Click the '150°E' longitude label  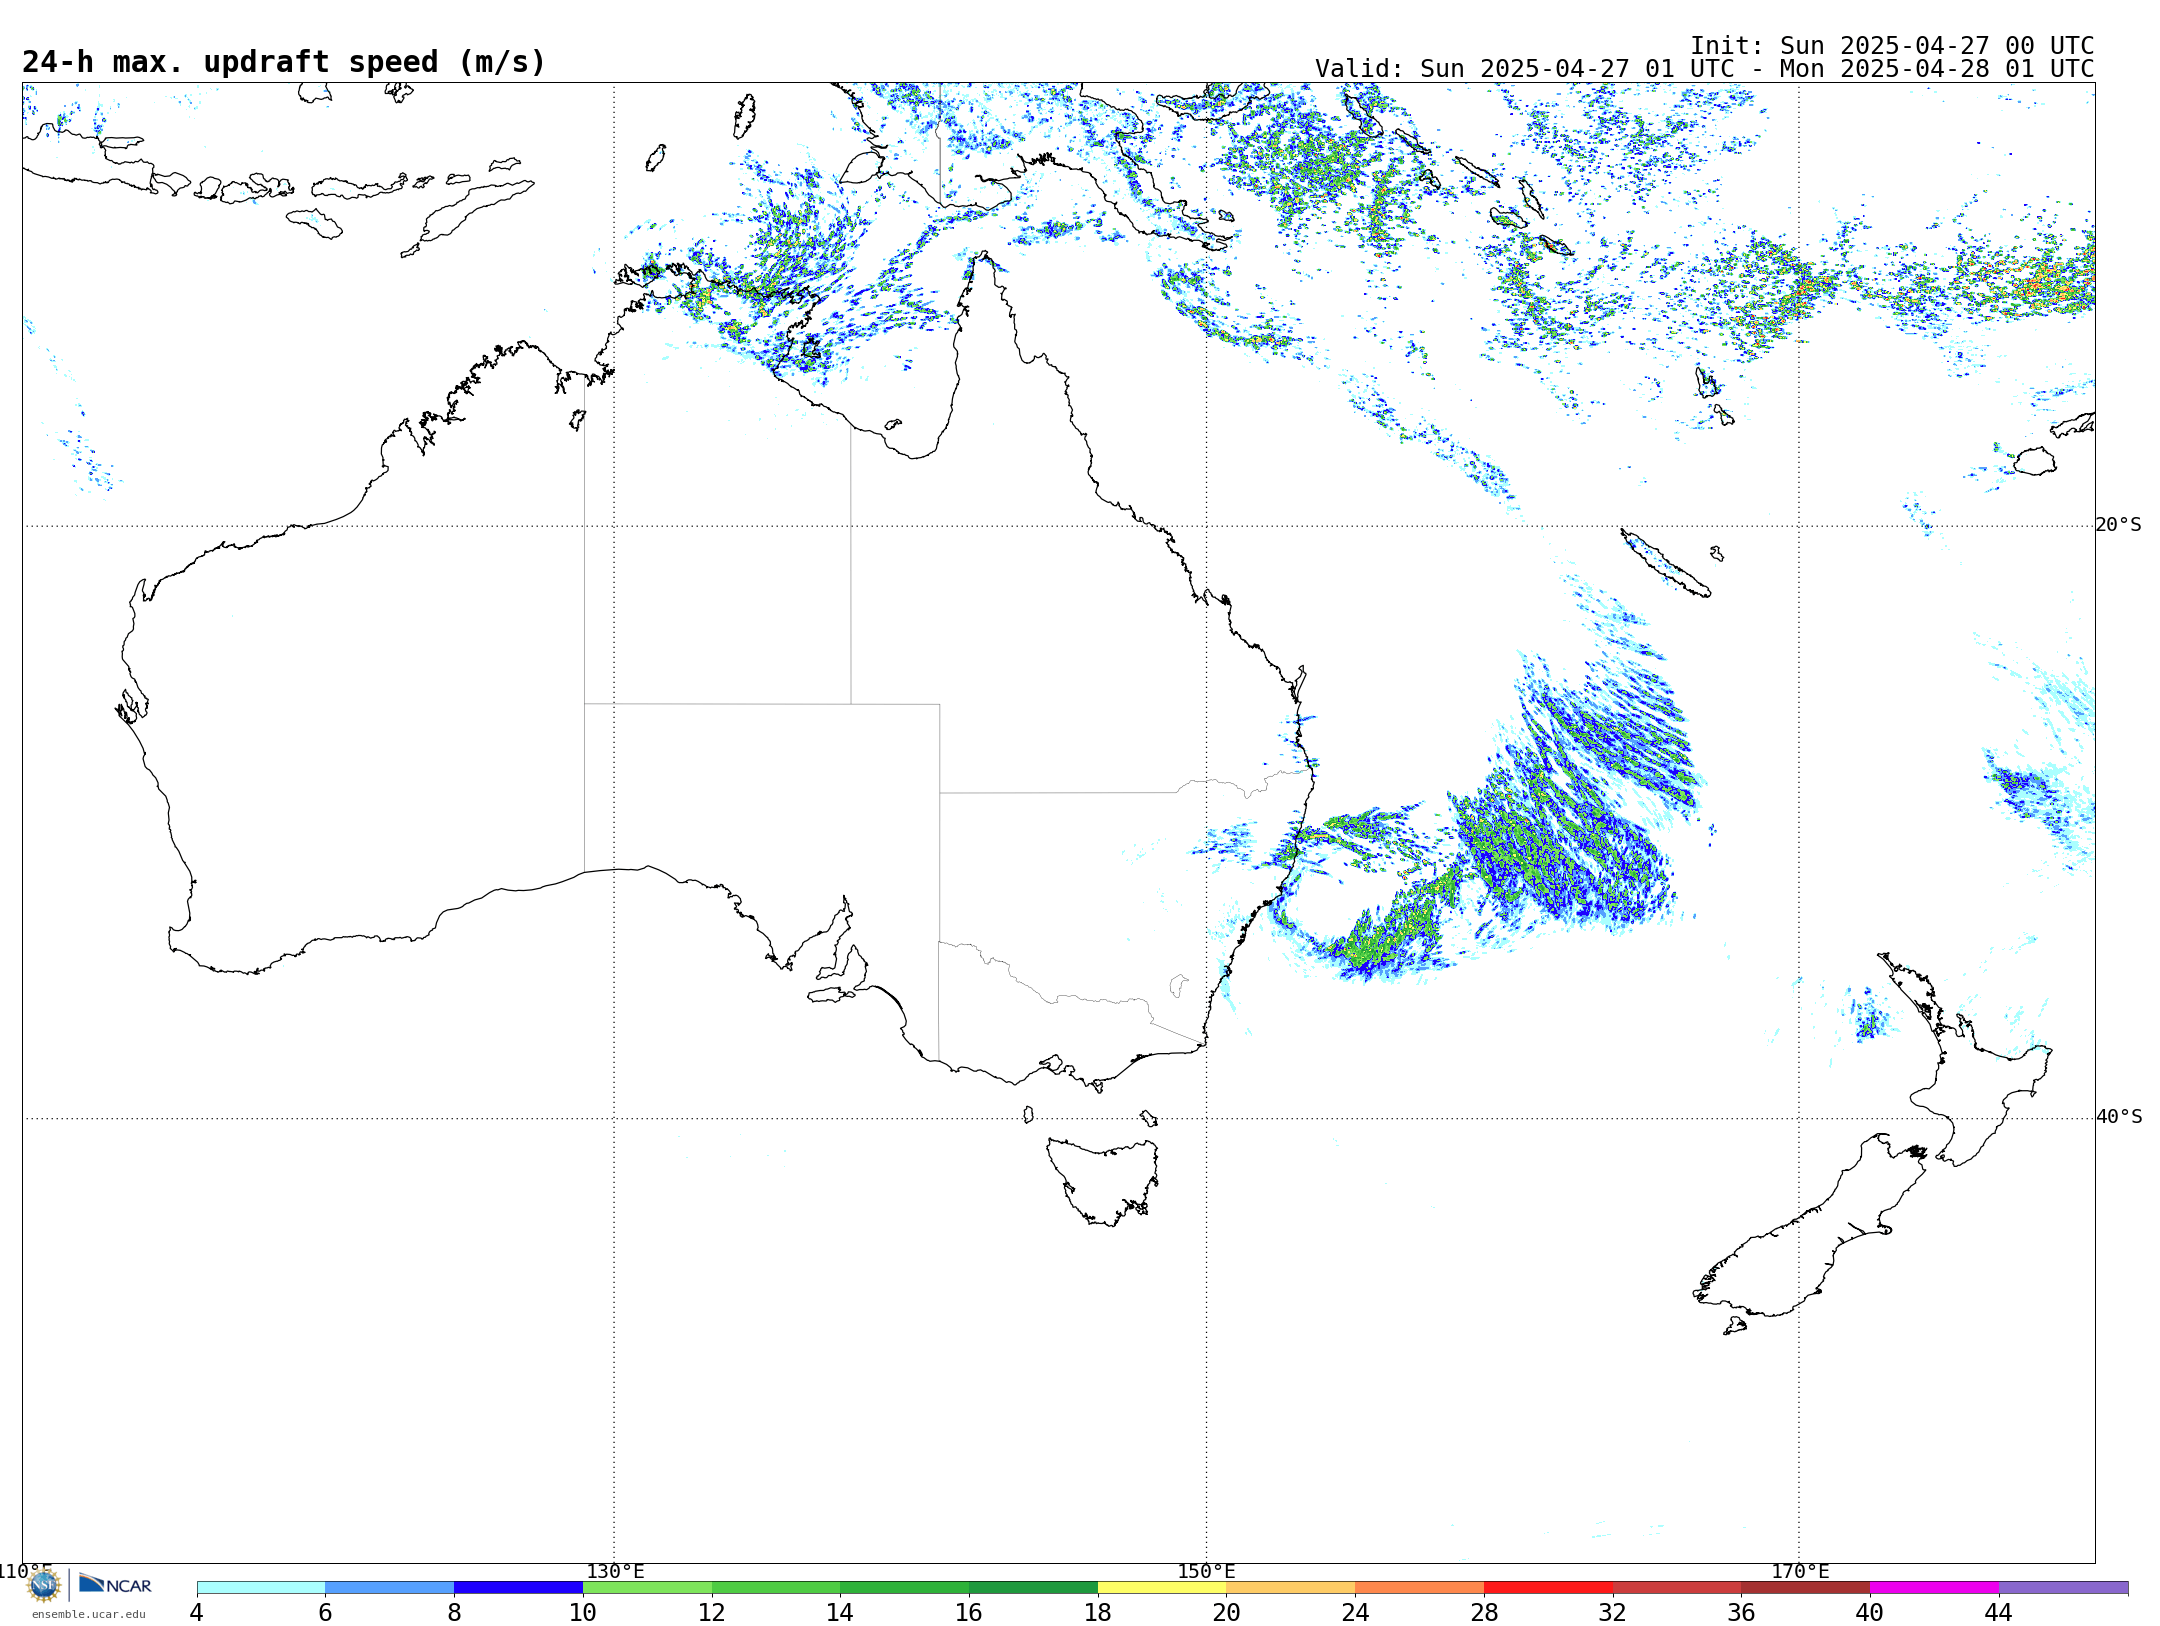[x=1206, y=1572]
